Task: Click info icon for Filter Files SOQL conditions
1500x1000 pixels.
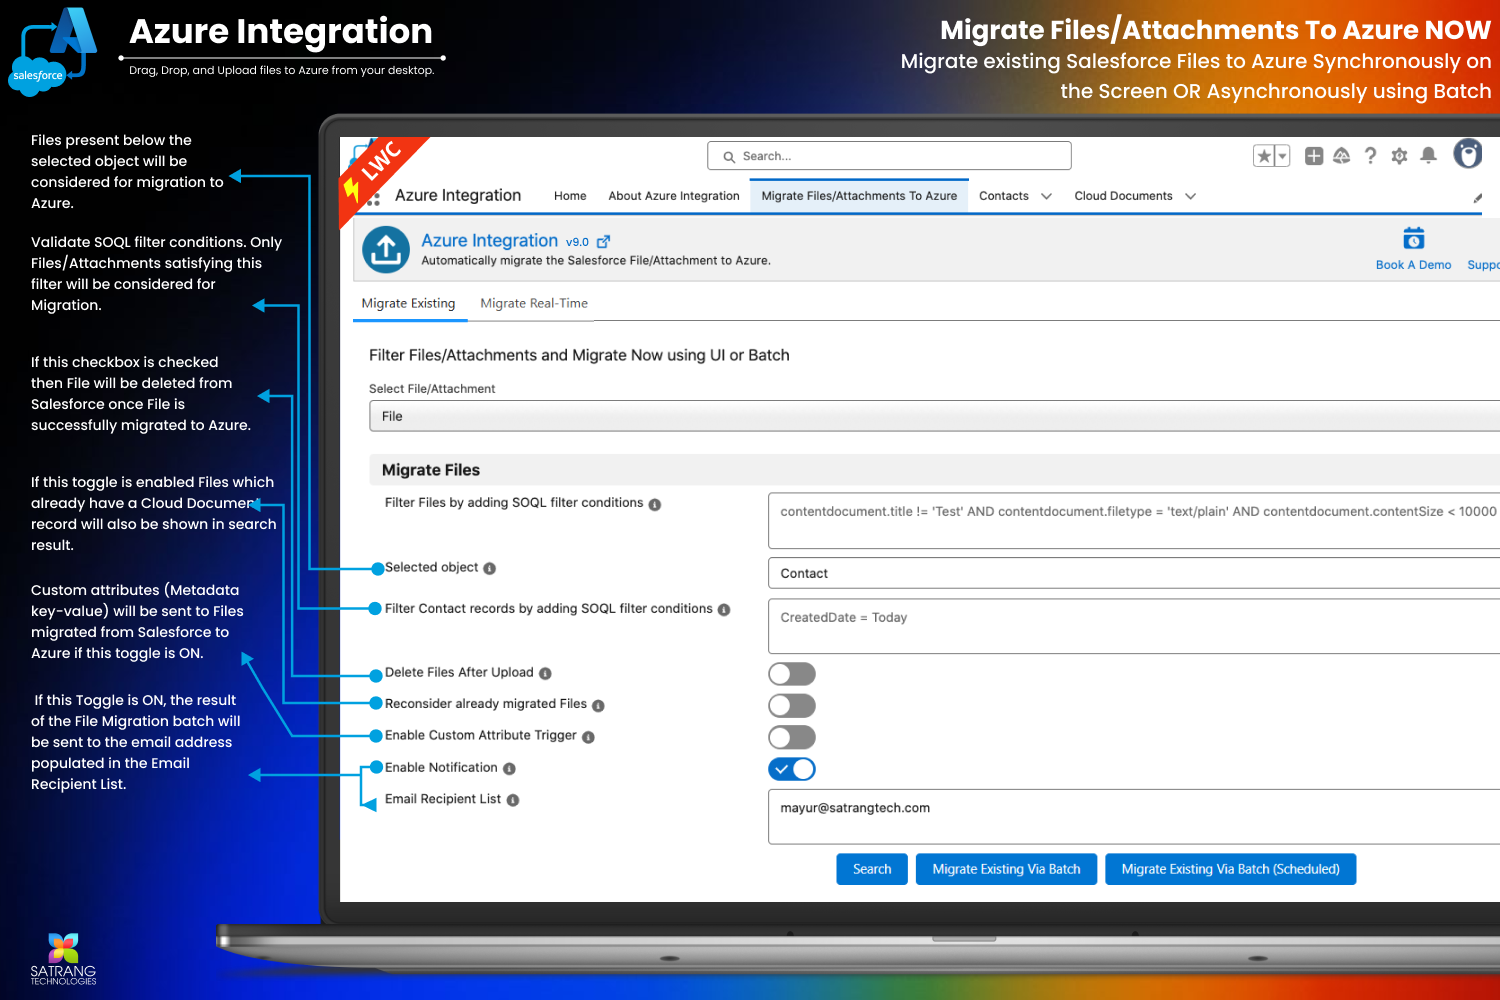Action: coord(655,505)
